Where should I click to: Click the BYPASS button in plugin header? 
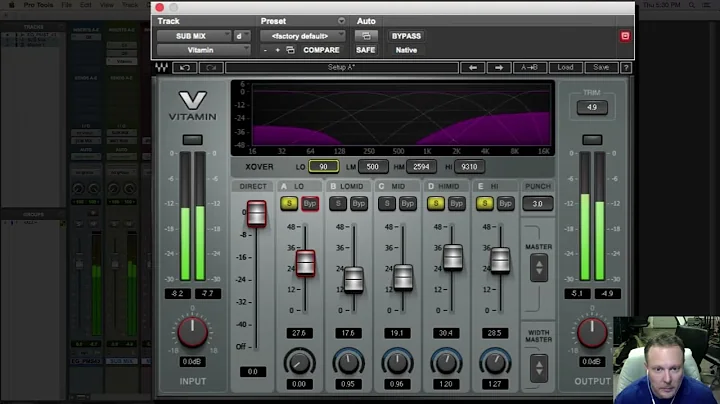pyautogui.click(x=406, y=36)
